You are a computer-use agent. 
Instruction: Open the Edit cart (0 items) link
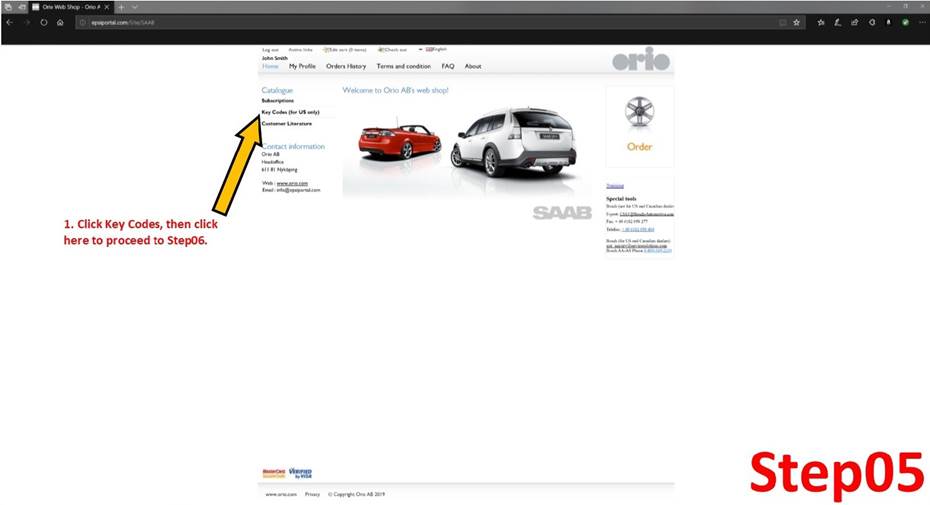point(345,50)
